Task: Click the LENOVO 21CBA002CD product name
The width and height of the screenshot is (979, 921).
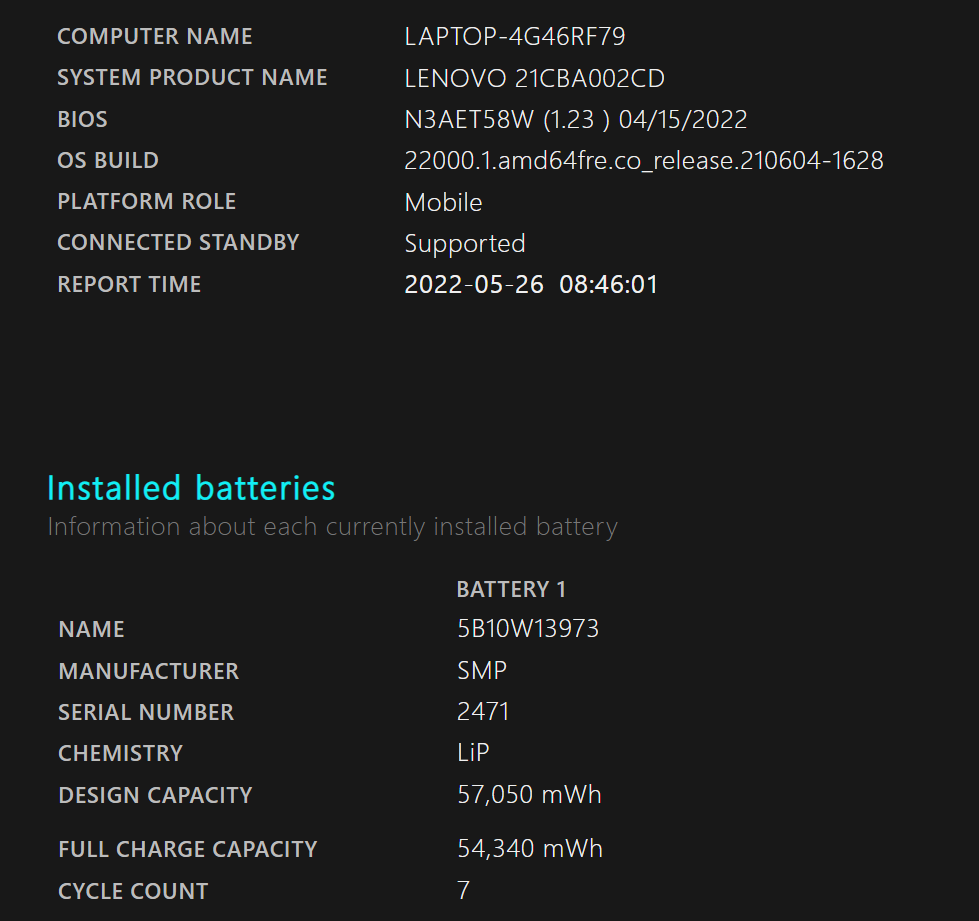Action: (x=534, y=78)
